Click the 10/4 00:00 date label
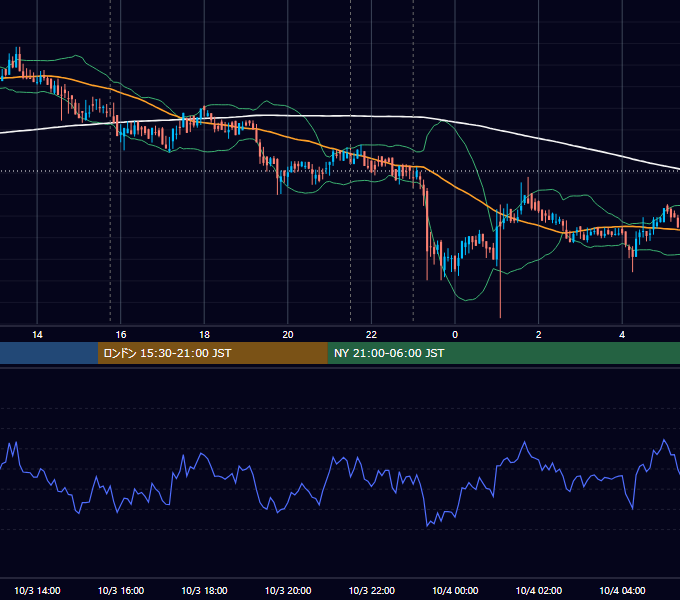 [x=455, y=590]
